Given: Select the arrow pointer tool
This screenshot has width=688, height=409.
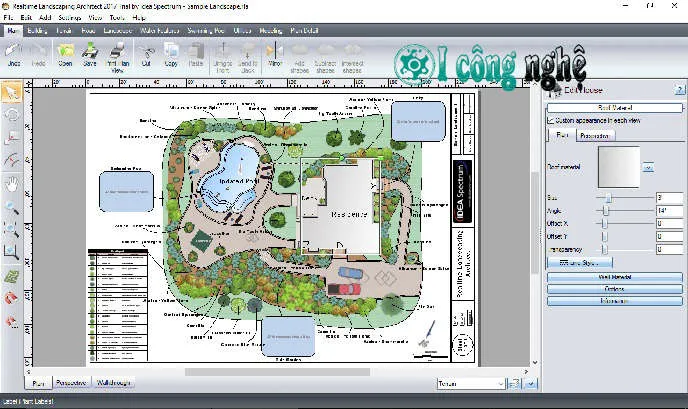Looking at the screenshot, I should (11, 92).
